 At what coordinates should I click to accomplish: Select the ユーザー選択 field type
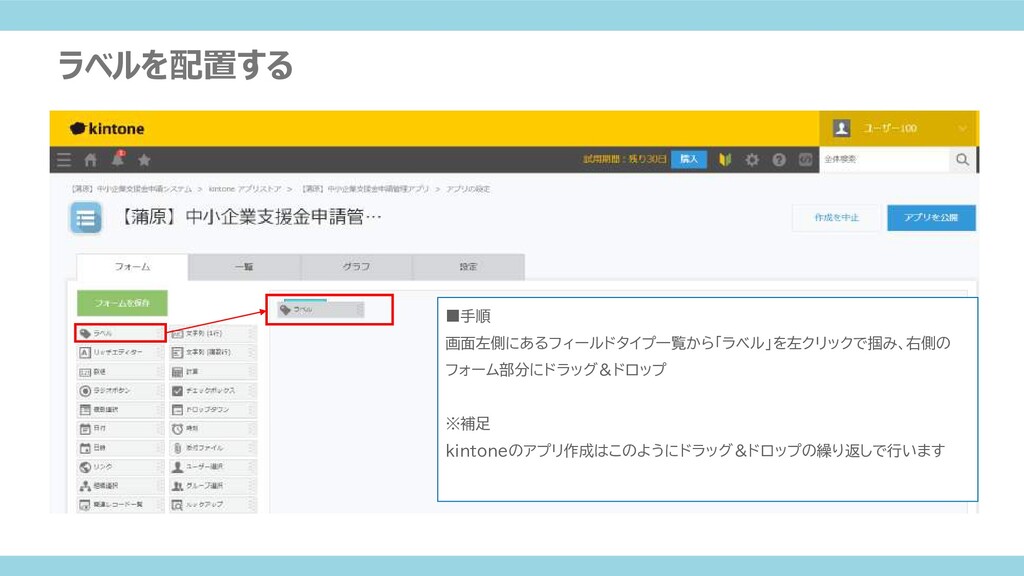213,467
